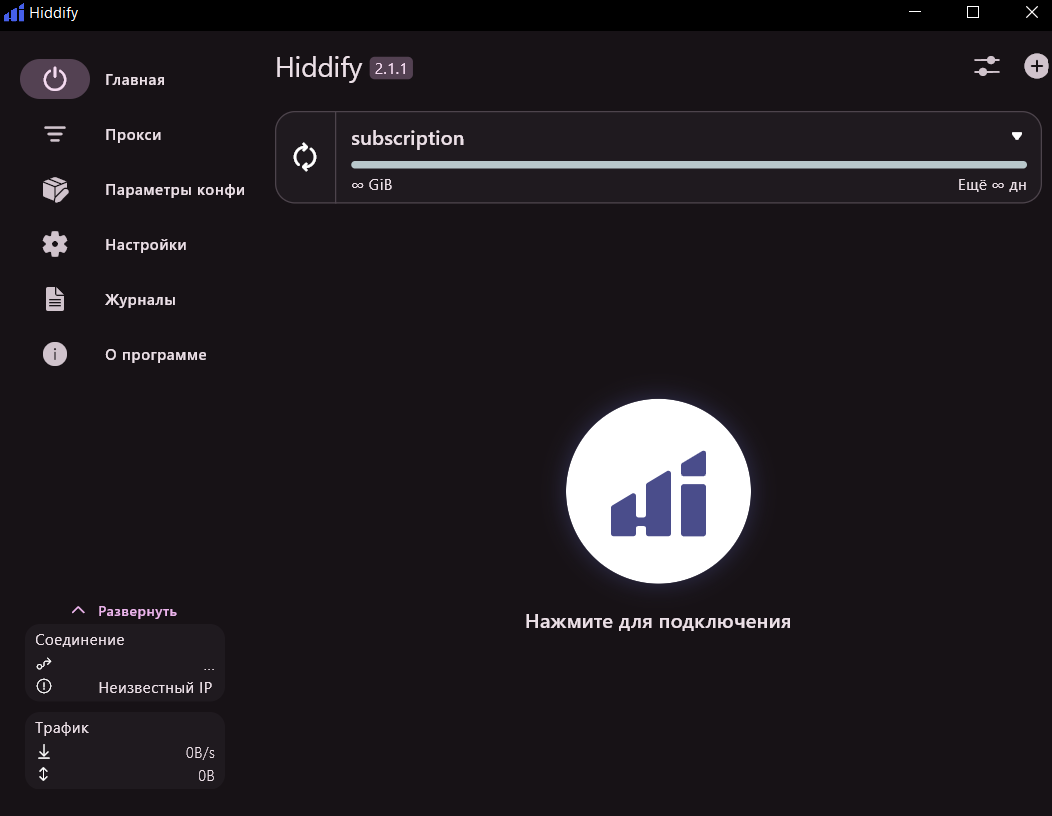Click the Неизвестный IP label
This screenshot has height=816, width=1052.
[155, 688]
